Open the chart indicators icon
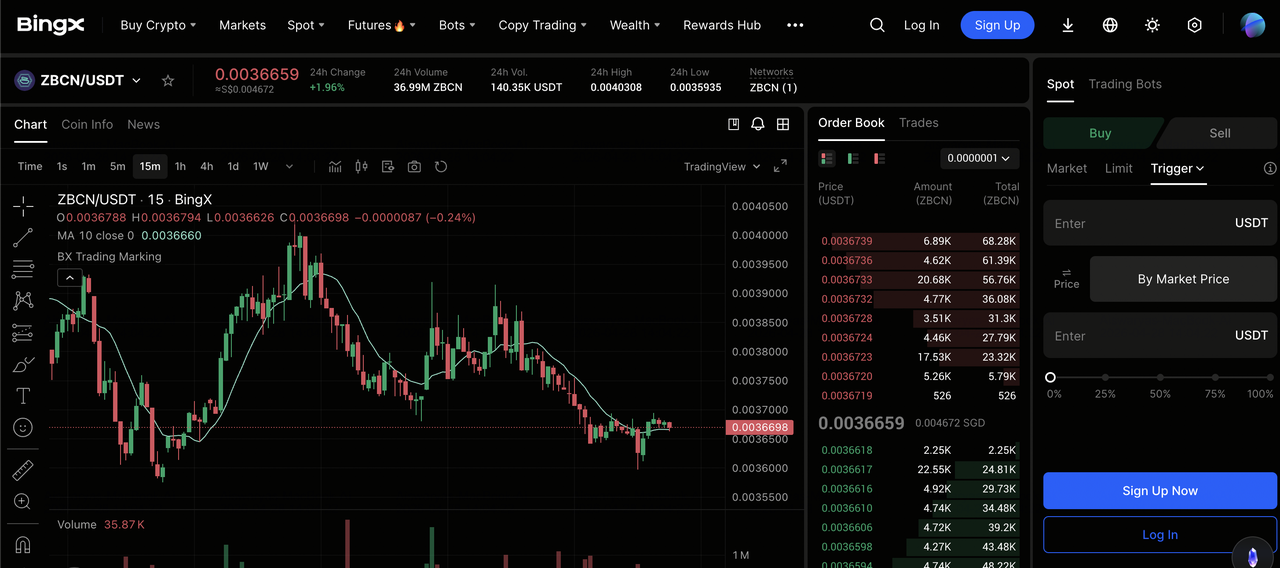The height and width of the screenshot is (568, 1280). [x=335, y=167]
